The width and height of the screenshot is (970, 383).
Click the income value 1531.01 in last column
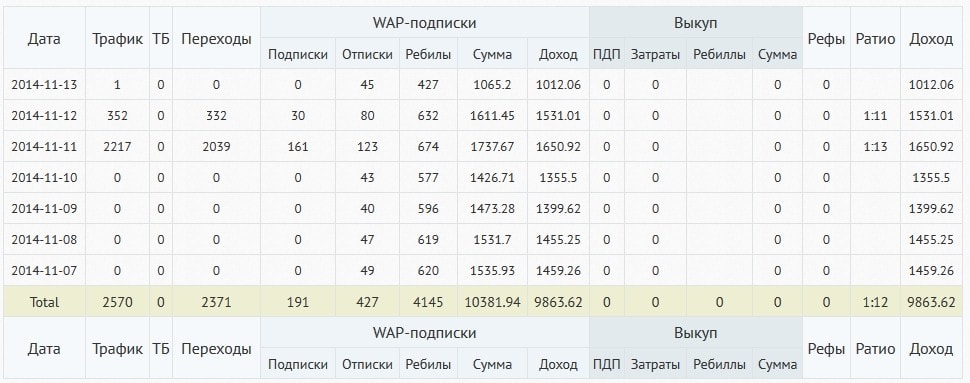[931, 116]
